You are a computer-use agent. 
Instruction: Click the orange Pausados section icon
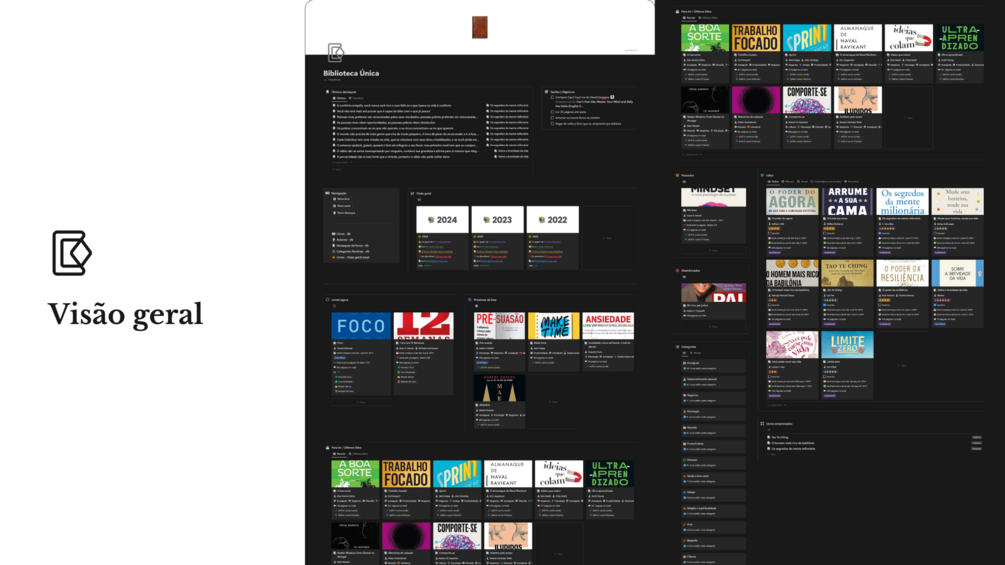click(677, 175)
